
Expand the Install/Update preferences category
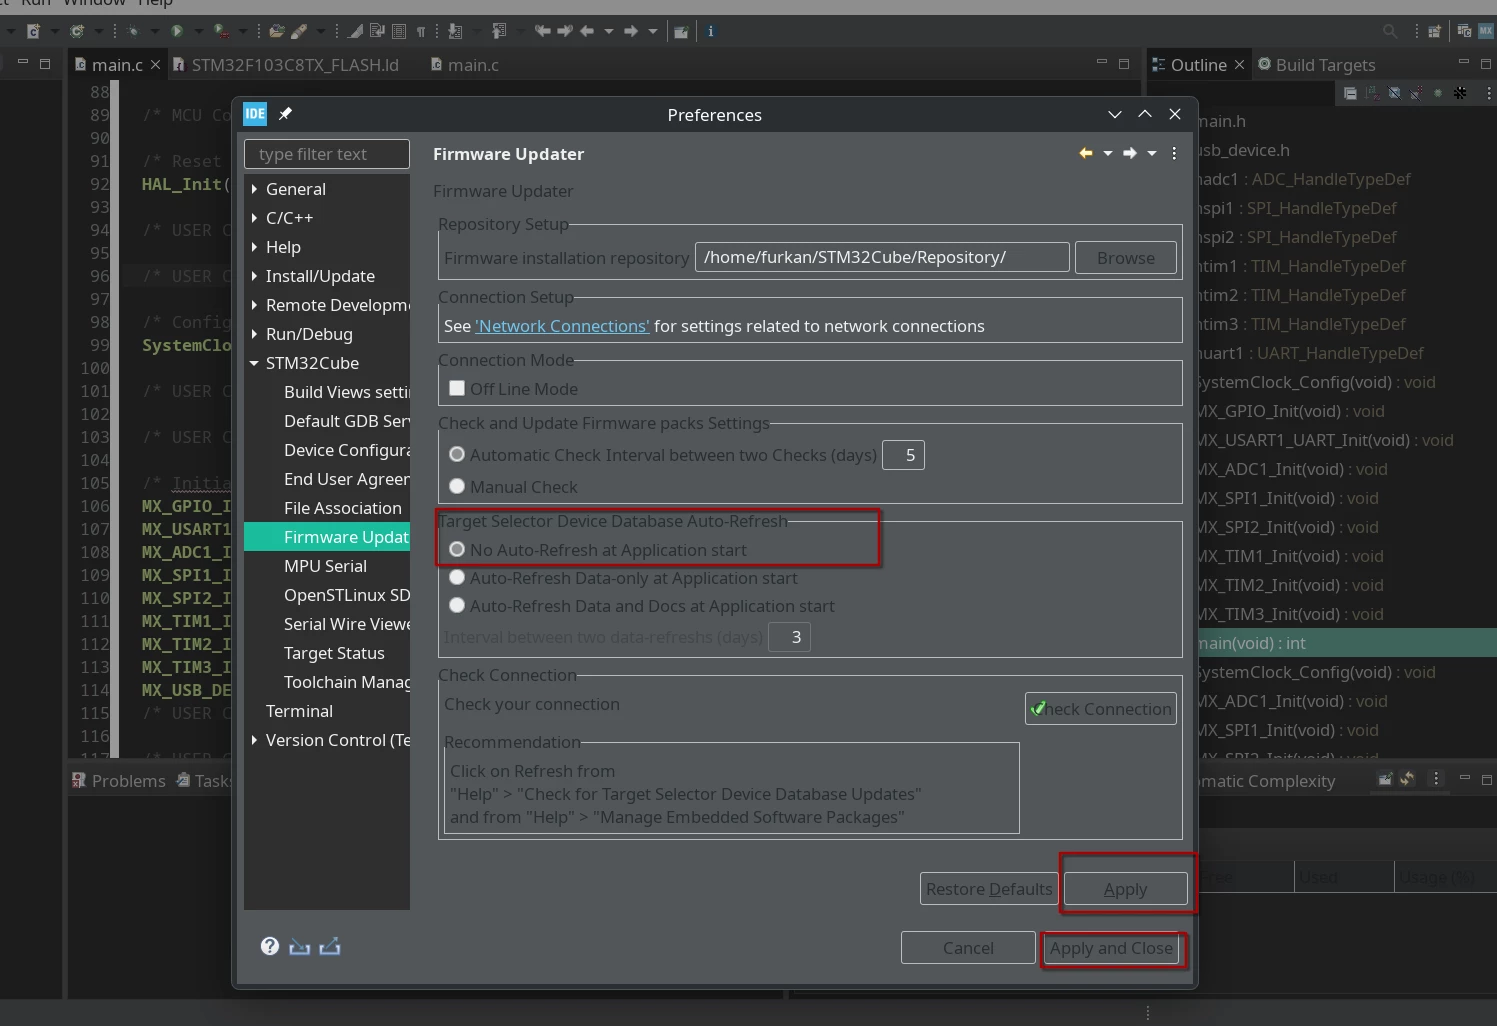coord(254,276)
